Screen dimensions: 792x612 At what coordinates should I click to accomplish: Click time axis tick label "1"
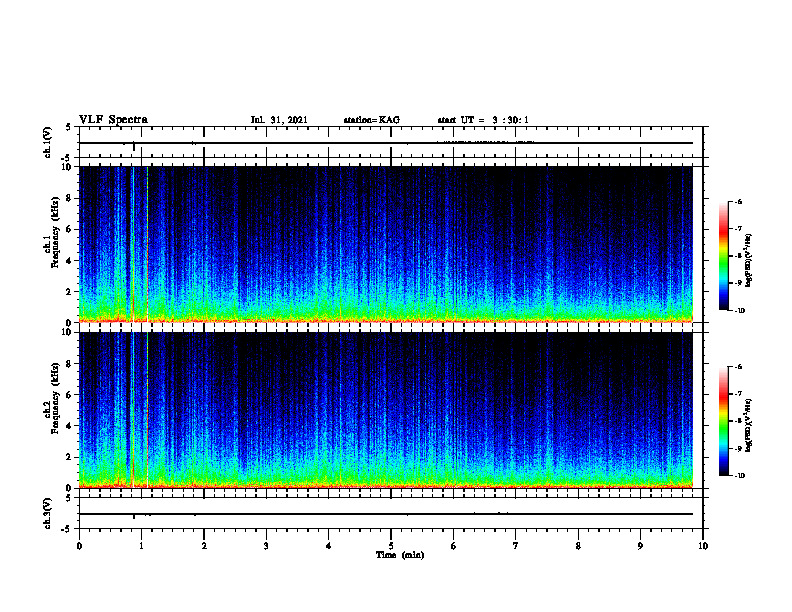(141, 546)
